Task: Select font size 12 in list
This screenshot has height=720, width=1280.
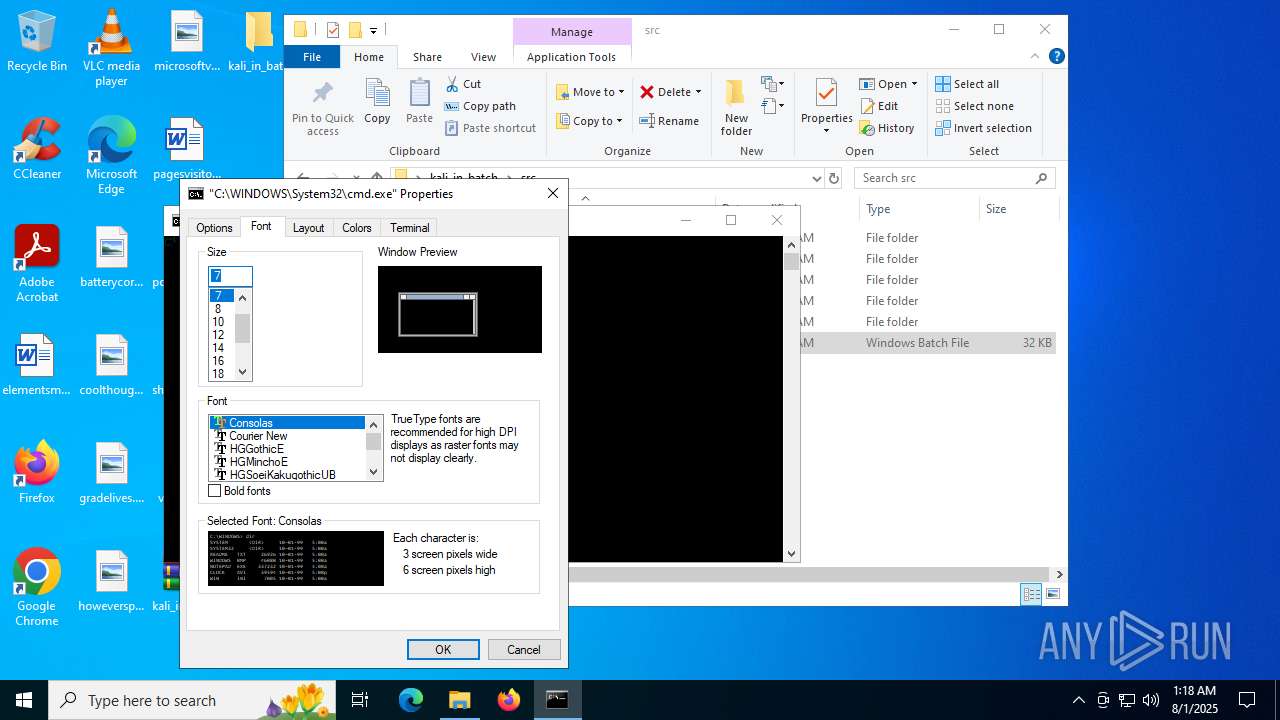Action: coord(221,335)
